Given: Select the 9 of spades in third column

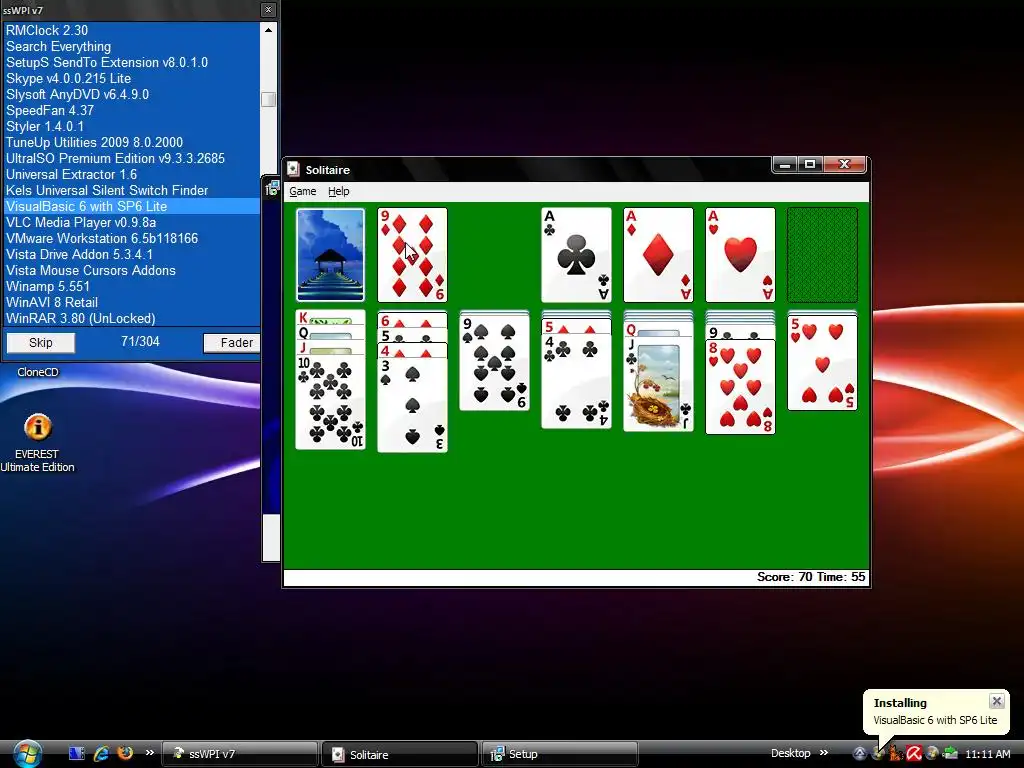Looking at the screenshot, I should [x=494, y=362].
